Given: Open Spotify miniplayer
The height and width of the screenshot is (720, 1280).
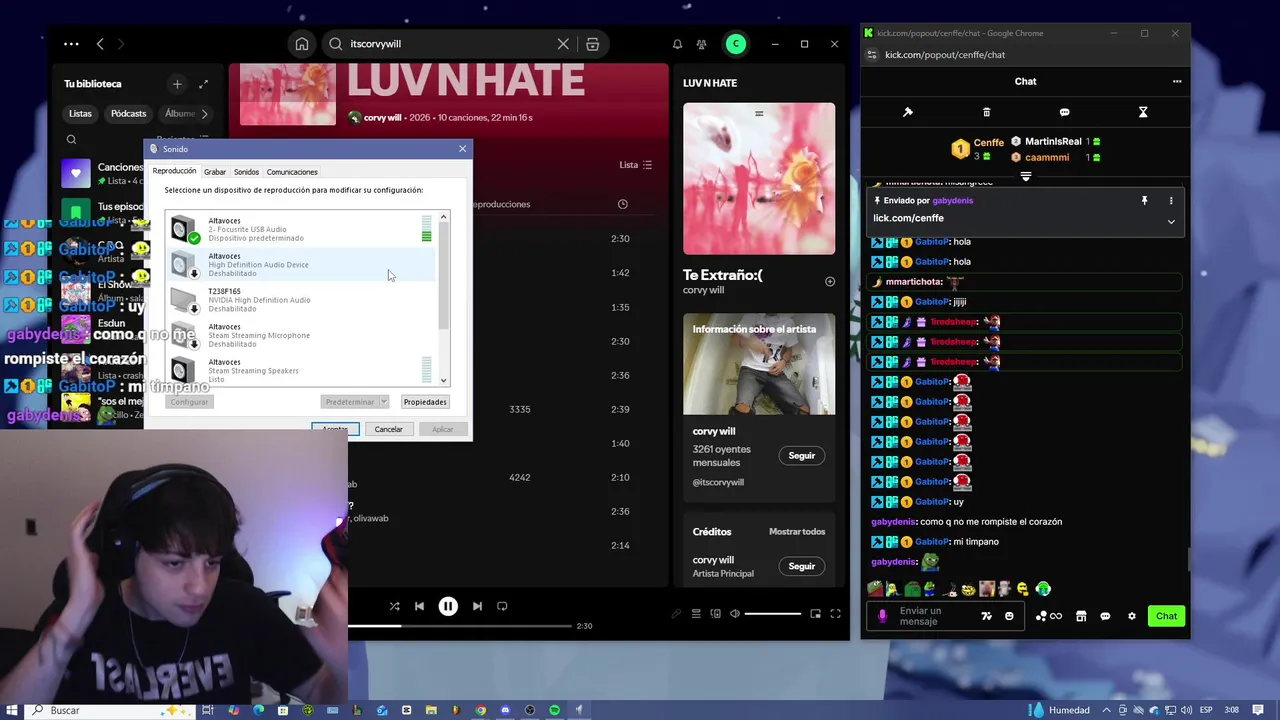Looking at the screenshot, I should tap(815, 614).
